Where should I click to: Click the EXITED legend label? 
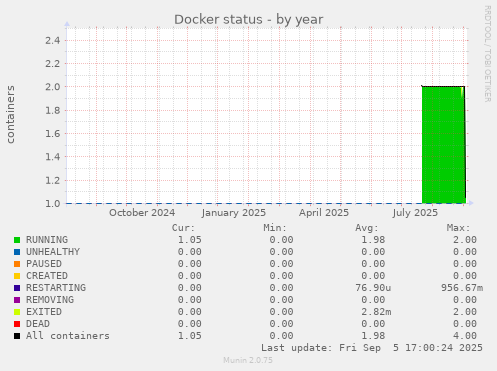pos(44,312)
